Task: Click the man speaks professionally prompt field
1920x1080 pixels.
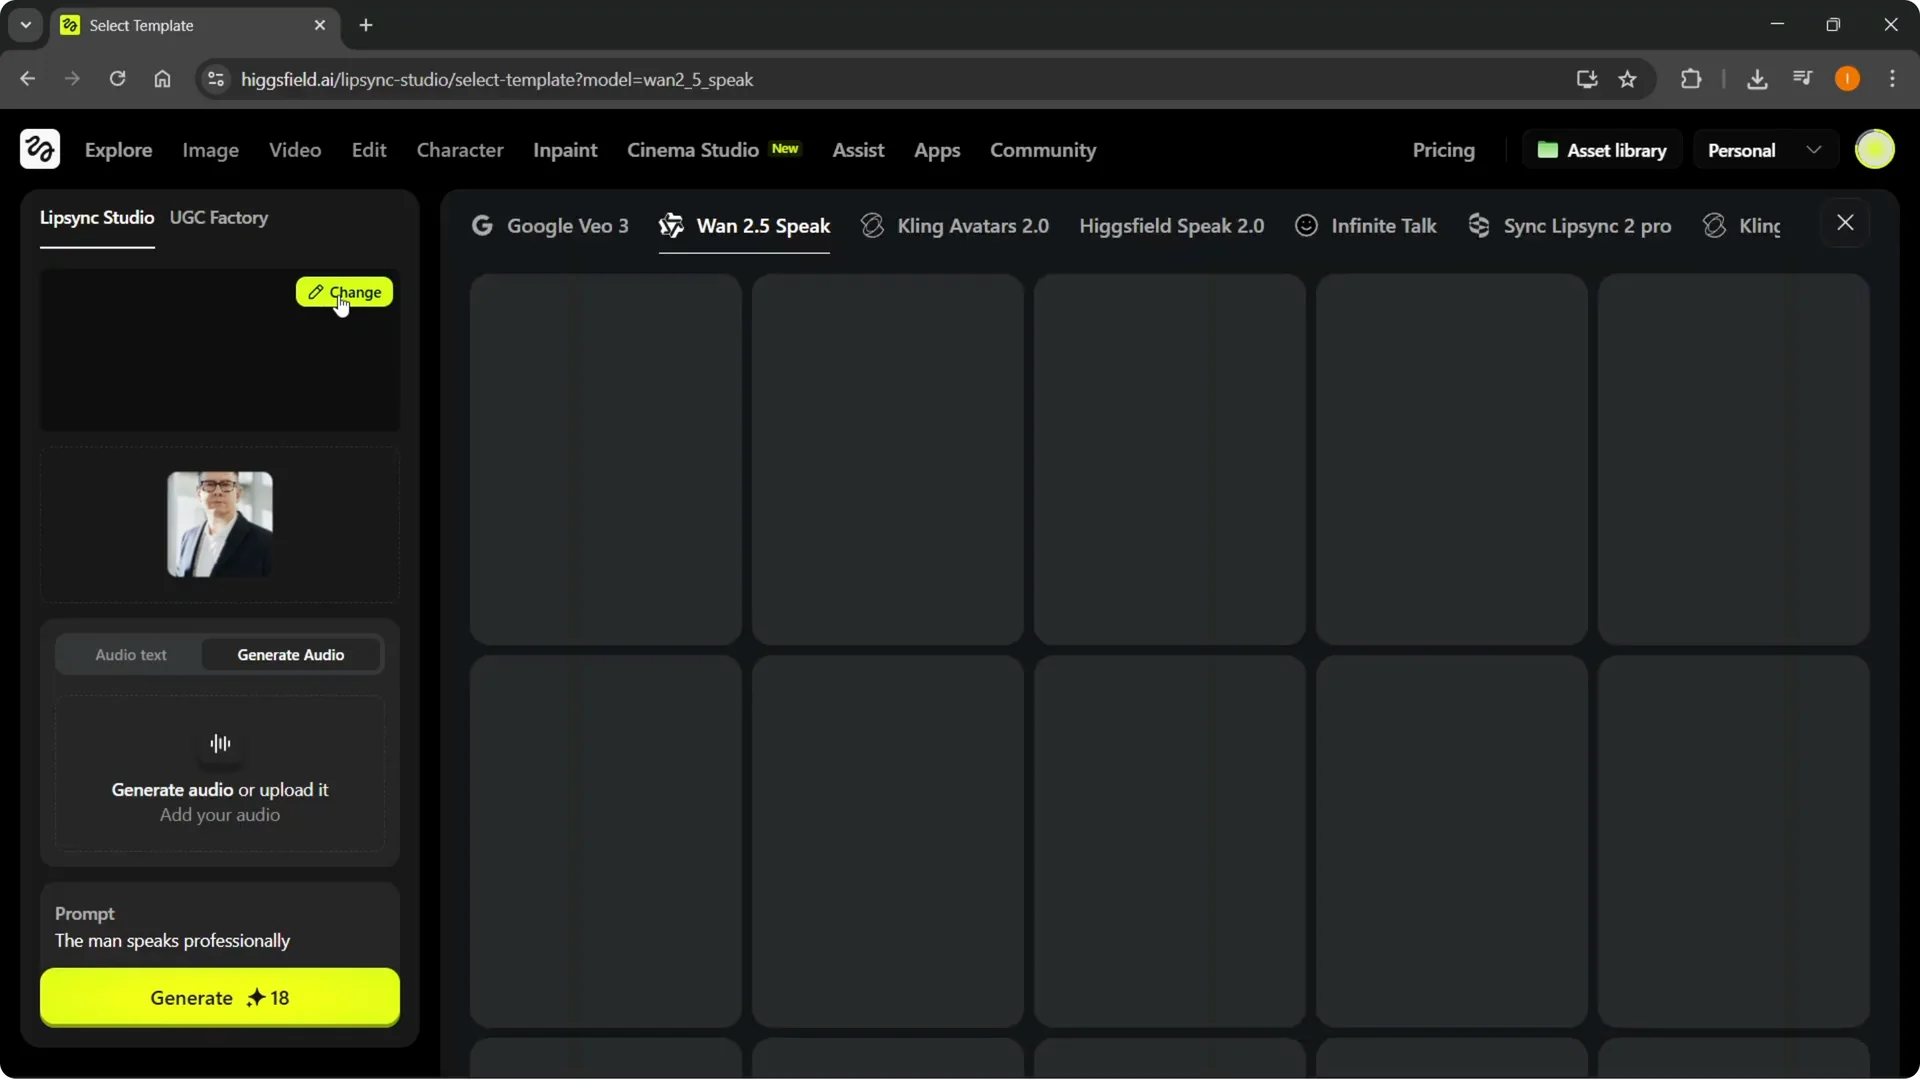Action: (173, 940)
